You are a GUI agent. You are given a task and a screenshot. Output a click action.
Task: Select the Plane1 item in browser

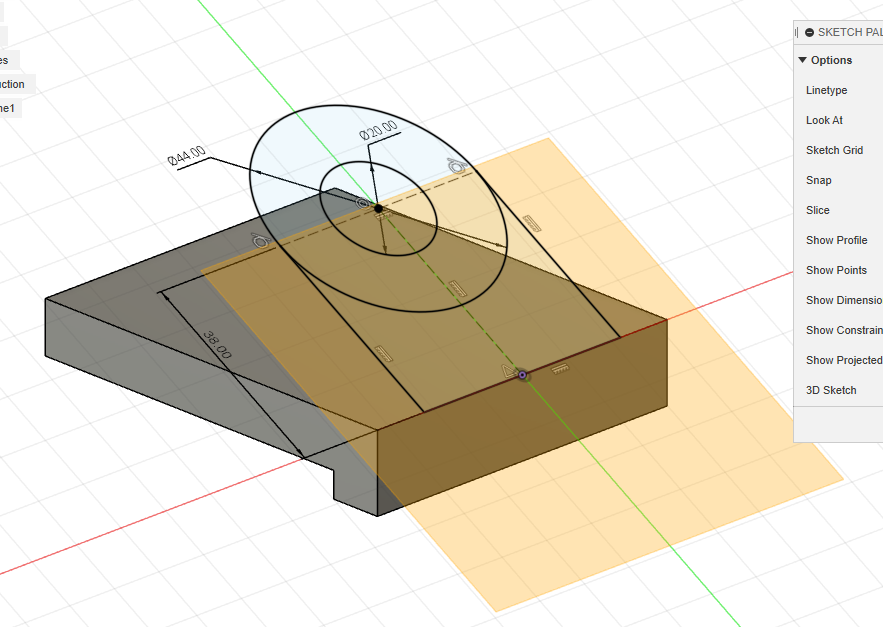pyautogui.click(x=8, y=108)
